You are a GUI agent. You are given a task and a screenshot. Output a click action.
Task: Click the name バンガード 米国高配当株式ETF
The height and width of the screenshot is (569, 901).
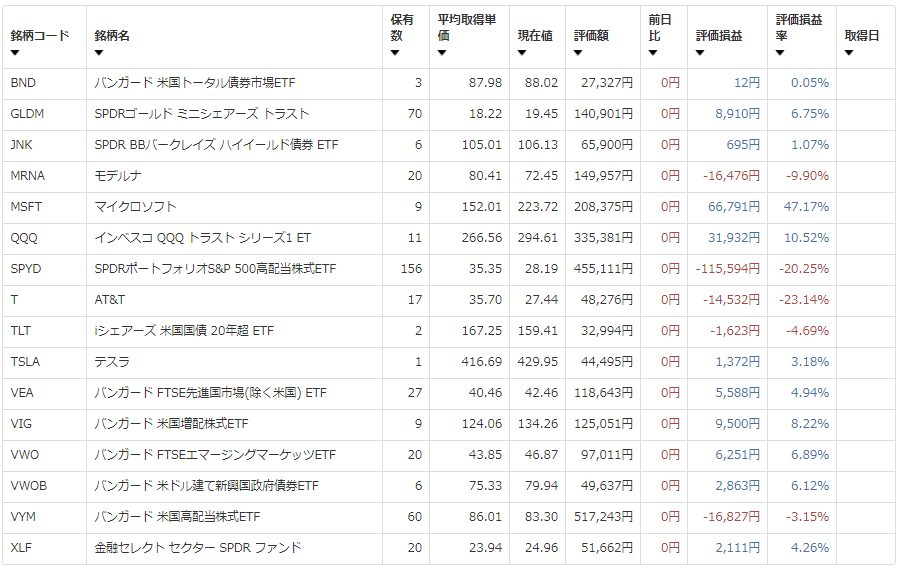click(177, 518)
